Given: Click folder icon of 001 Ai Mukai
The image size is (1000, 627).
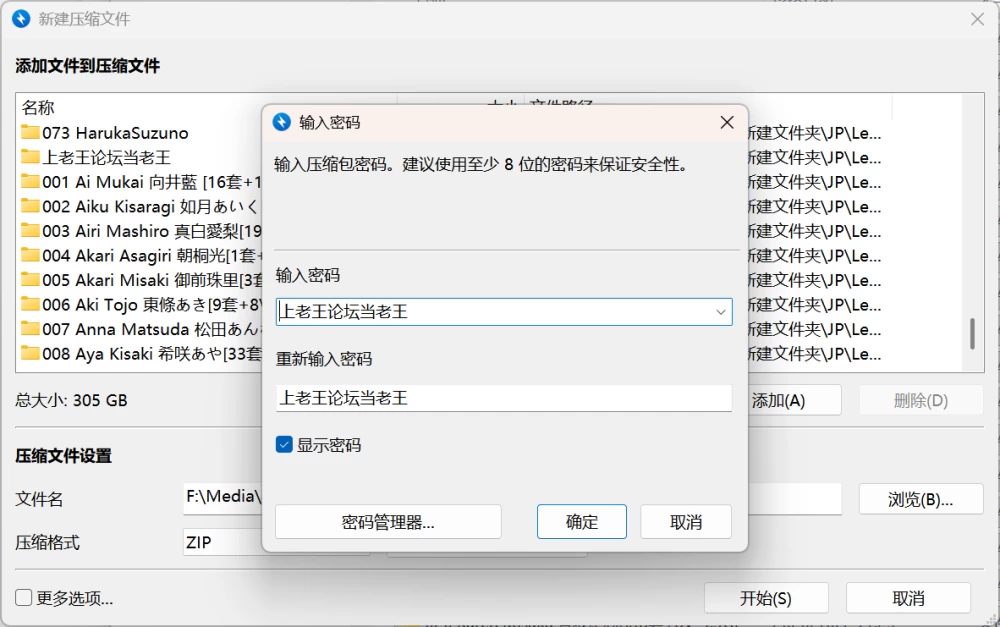Looking at the screenshot, I should point(30,181).
